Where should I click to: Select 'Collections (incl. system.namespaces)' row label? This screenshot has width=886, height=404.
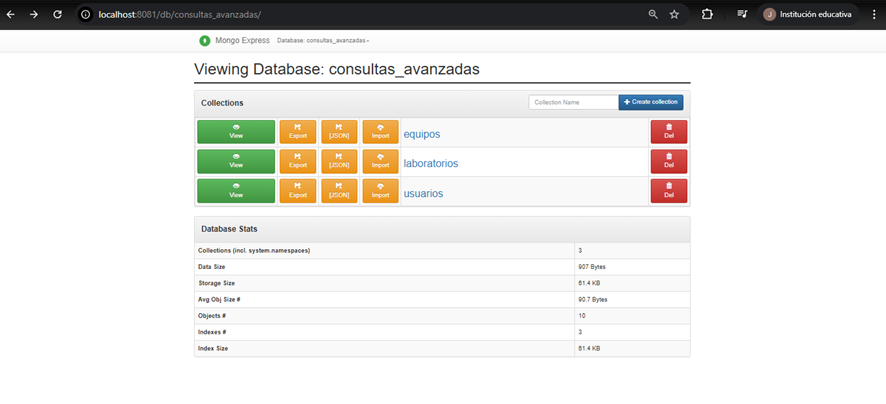tap(254, 250)
